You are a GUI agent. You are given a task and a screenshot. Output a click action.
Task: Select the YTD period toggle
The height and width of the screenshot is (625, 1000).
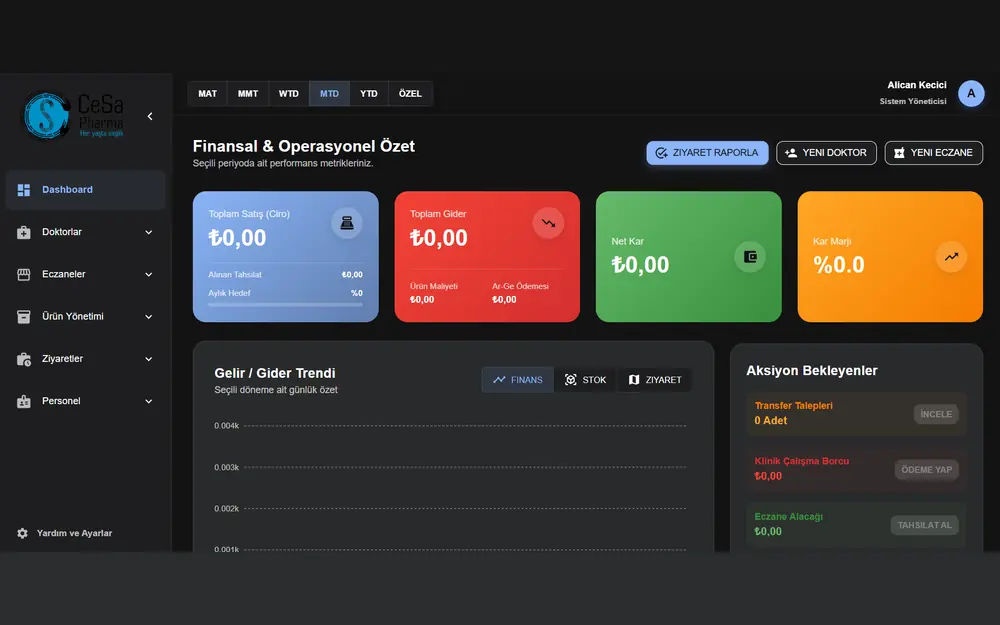pyautogui.click(x=369, y=94)
